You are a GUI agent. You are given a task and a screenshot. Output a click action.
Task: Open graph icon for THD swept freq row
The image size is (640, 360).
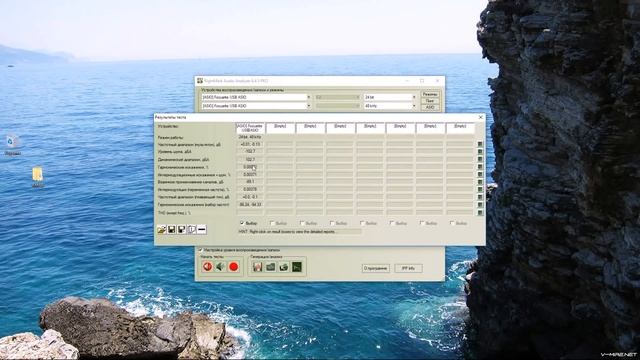[x=480, y=213]
